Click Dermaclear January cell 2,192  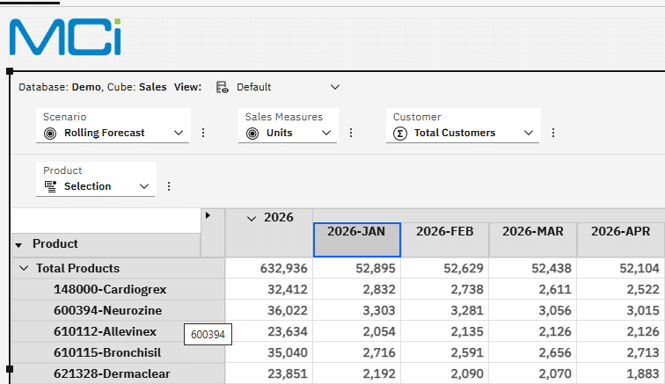[357, 374]
